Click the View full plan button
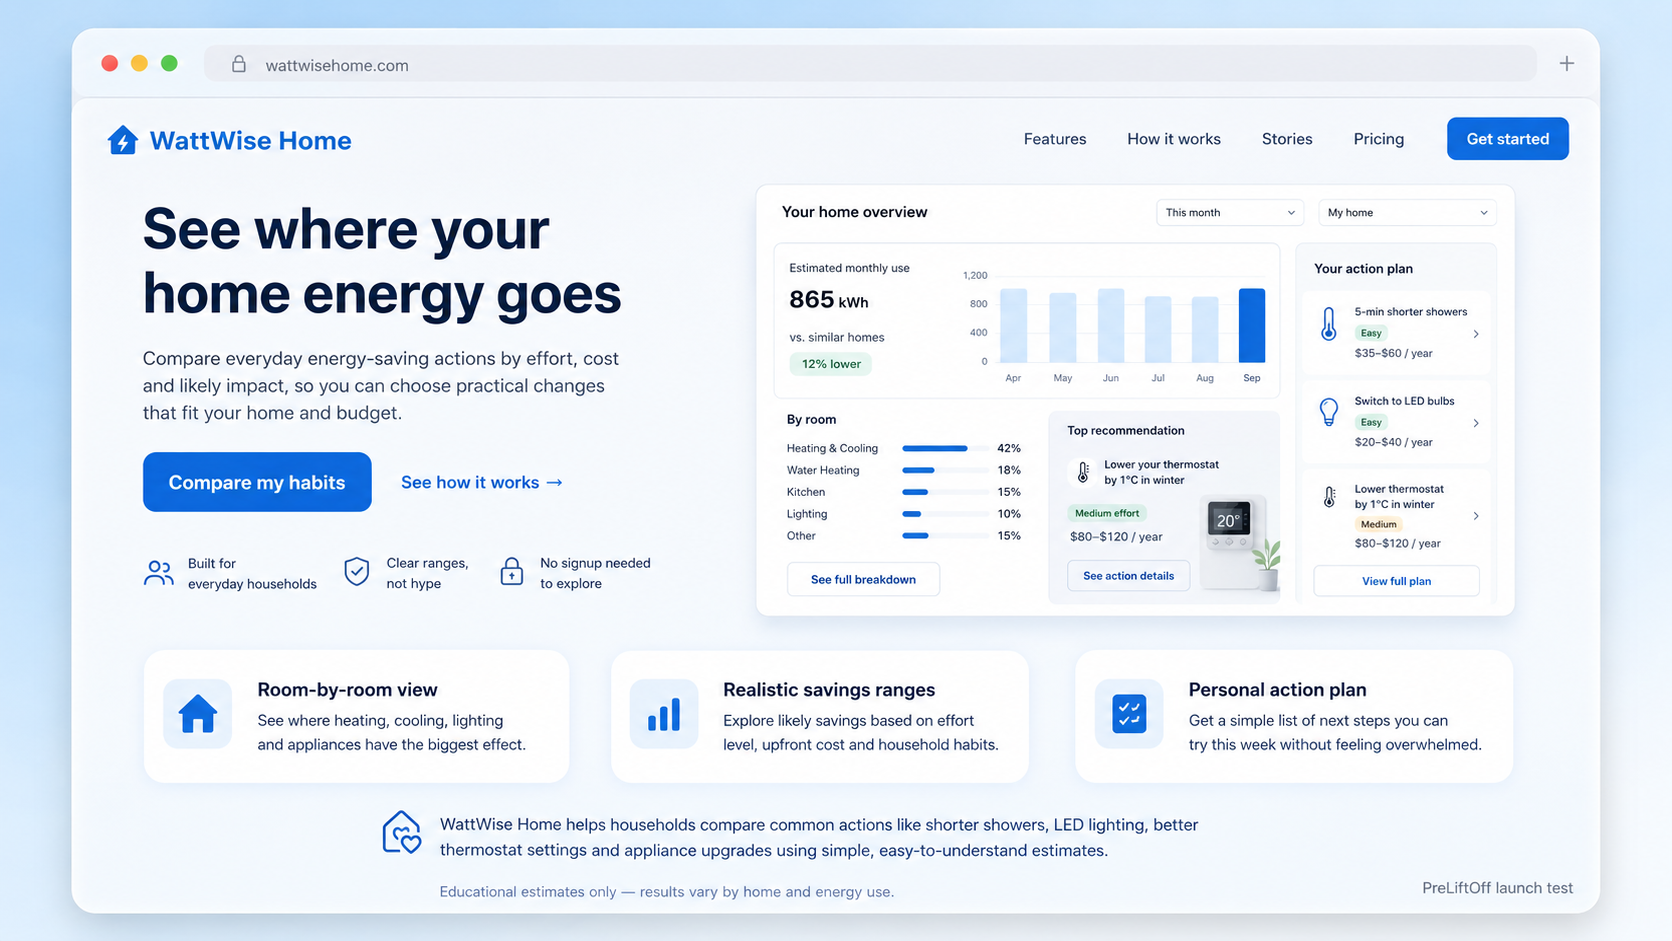The height and width of the screenshot is (941, 1672). 1396,581
